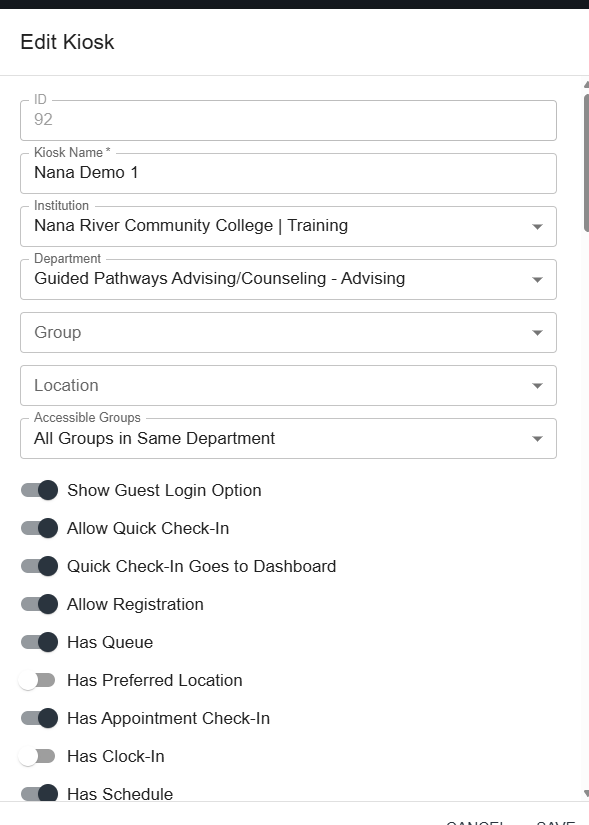Click the Kiosk Name input field

tap(288, 173)
